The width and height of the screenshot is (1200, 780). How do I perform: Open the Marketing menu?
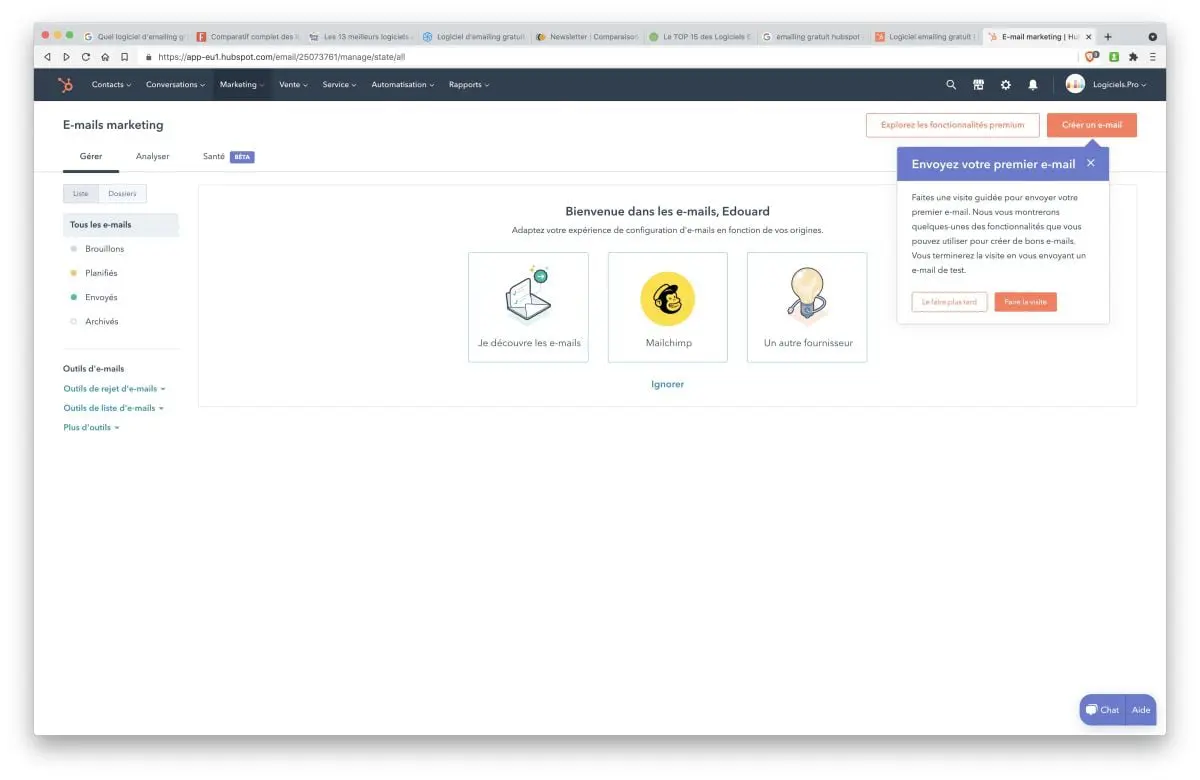(x=242, y=85)
